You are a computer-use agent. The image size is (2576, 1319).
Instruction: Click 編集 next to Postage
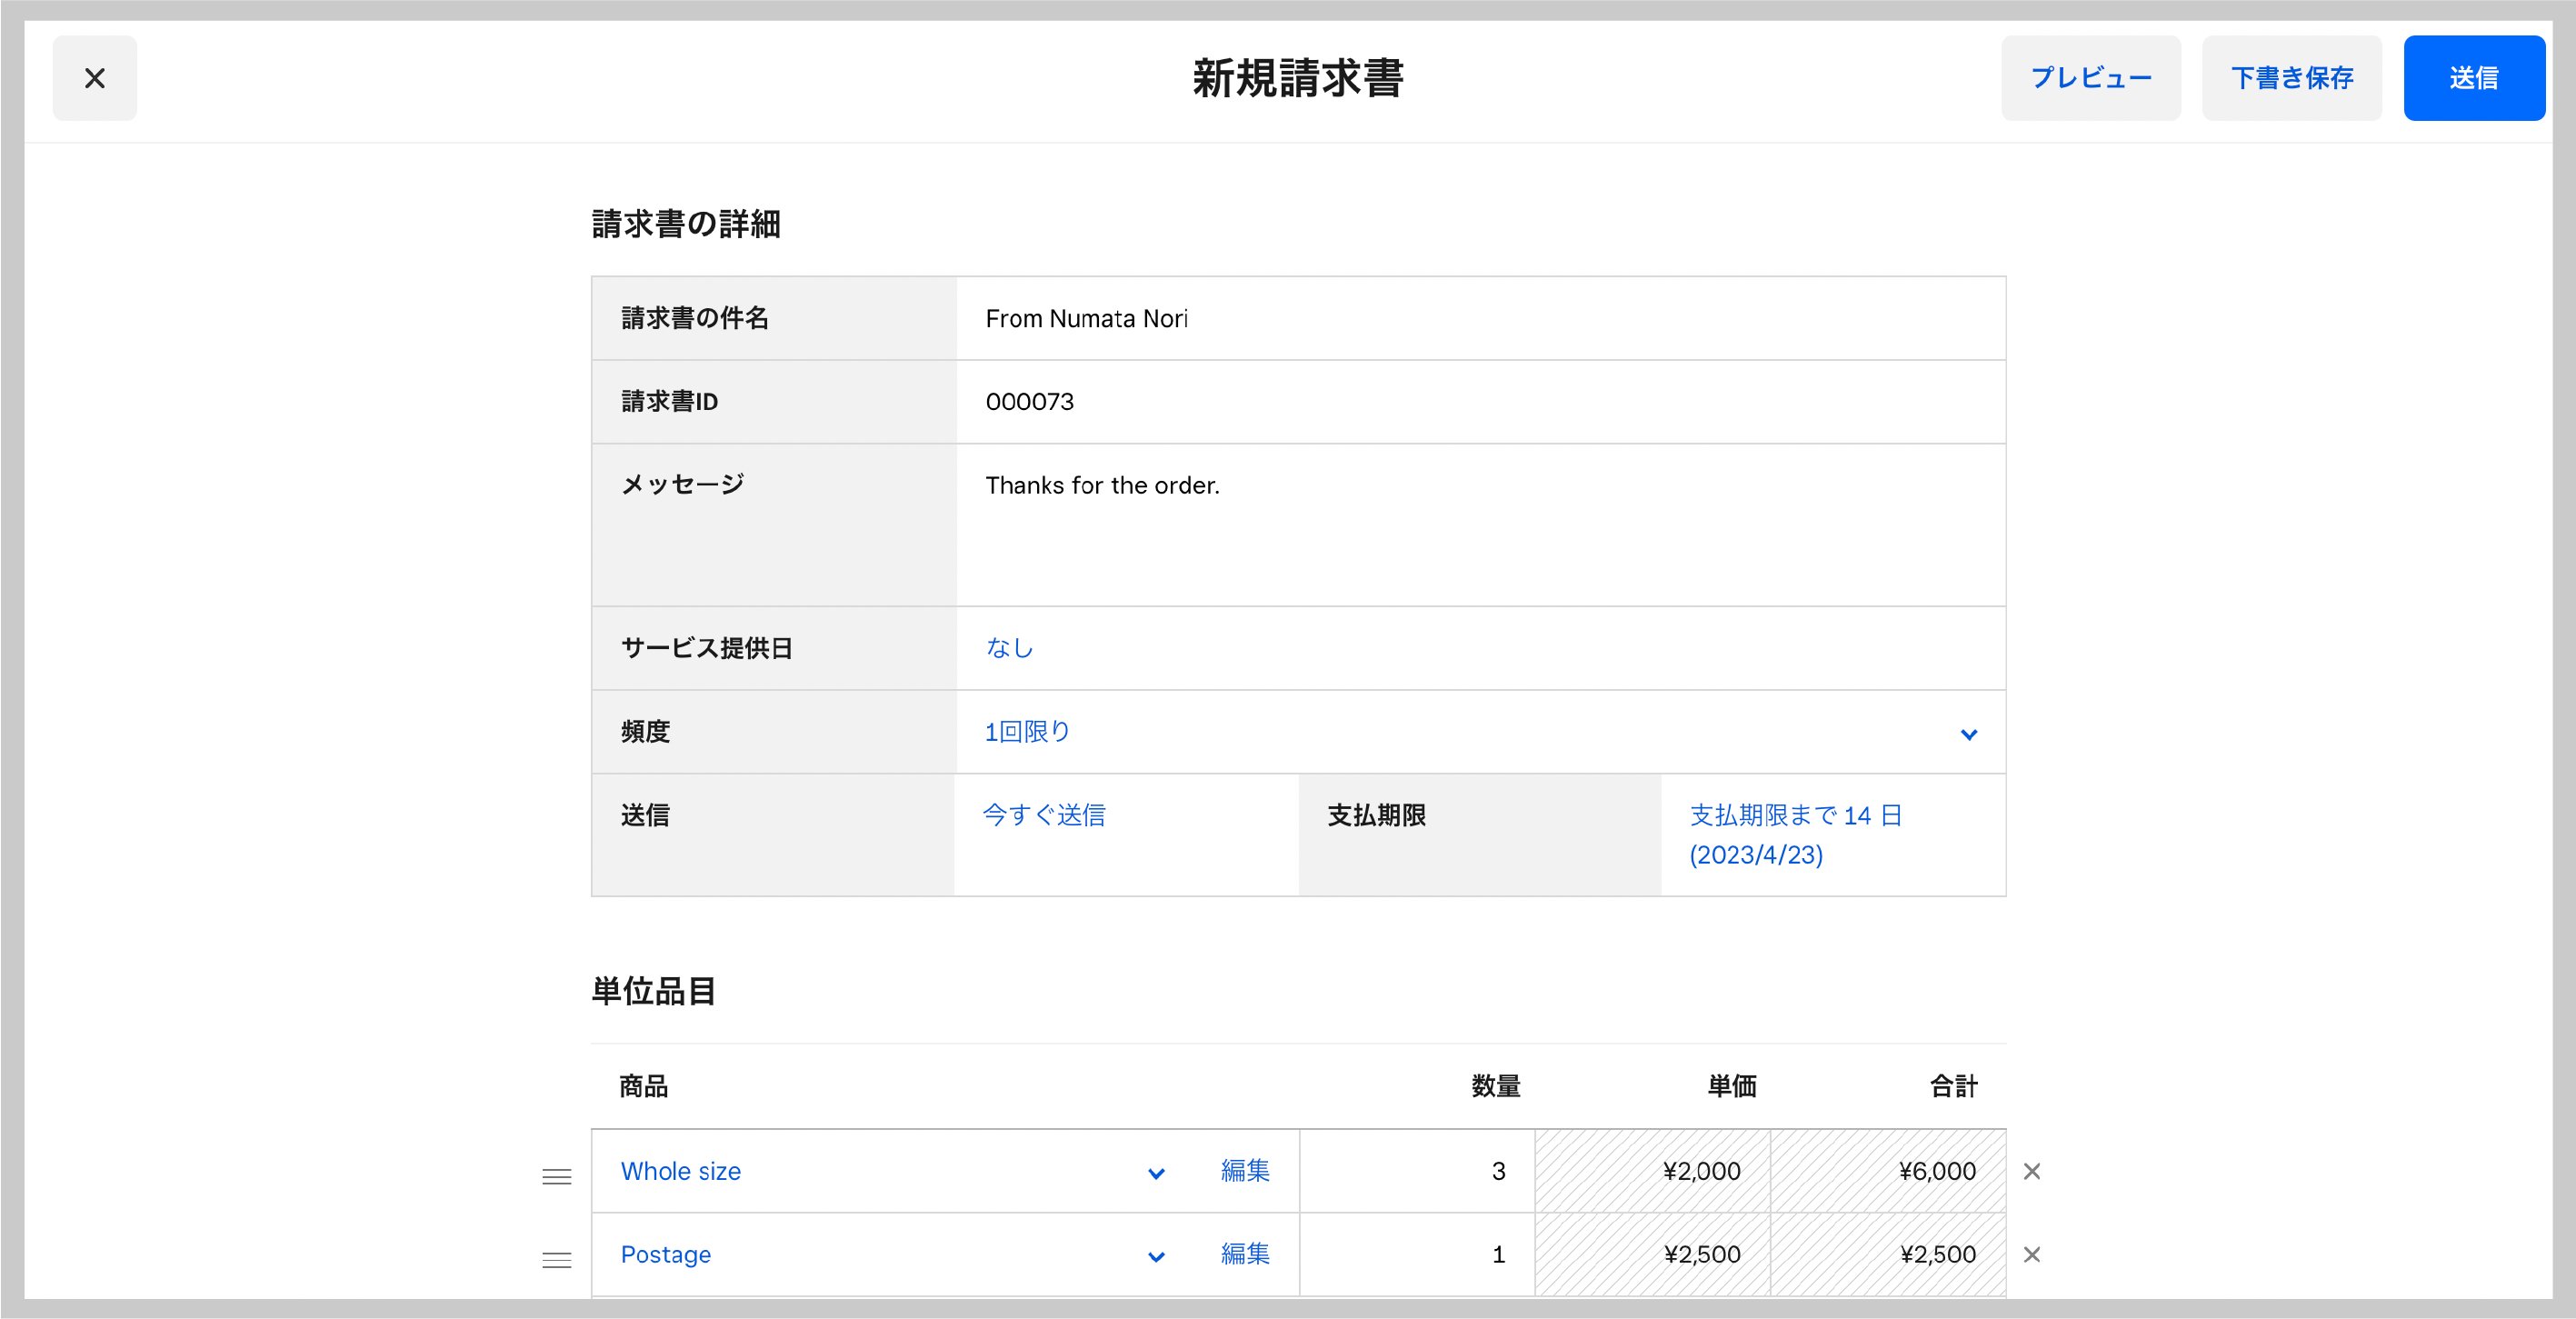1244,1255
